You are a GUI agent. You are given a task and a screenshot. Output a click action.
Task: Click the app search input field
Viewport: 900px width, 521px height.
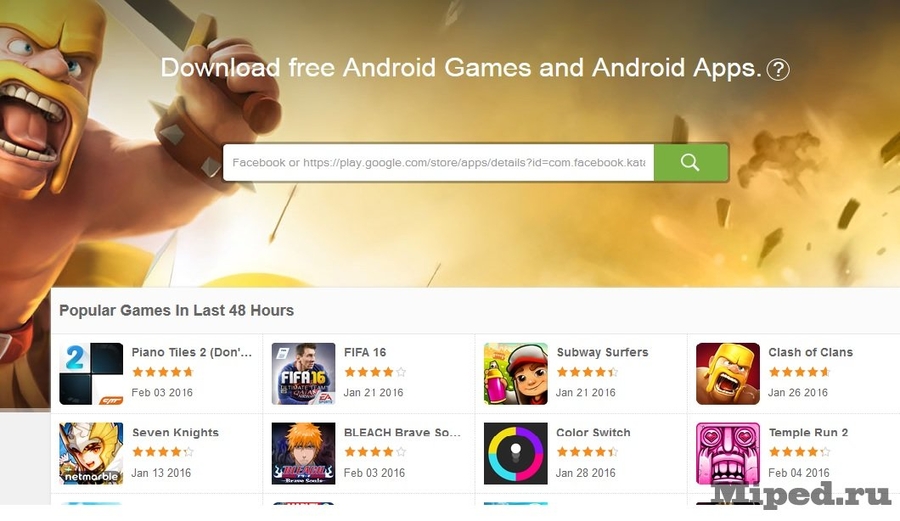(439, 162)
